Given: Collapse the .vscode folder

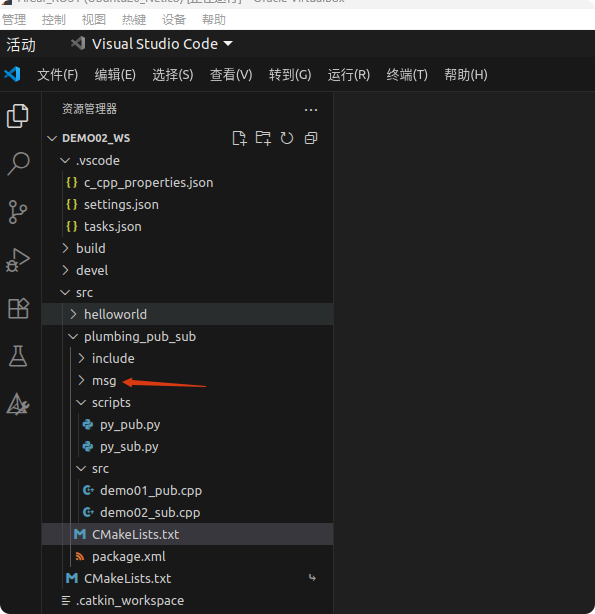Looking at the screenshot, I should coord(65,161).
